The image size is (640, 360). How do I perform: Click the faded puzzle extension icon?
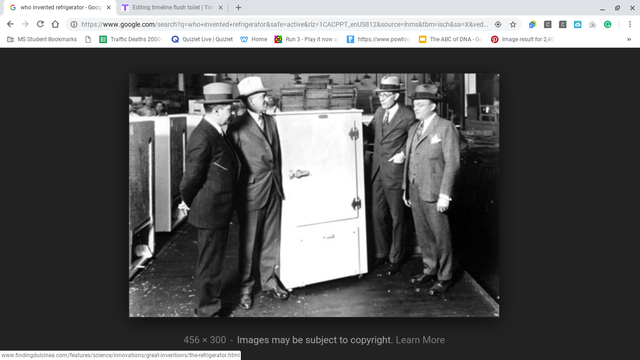(x=593, y=24)
